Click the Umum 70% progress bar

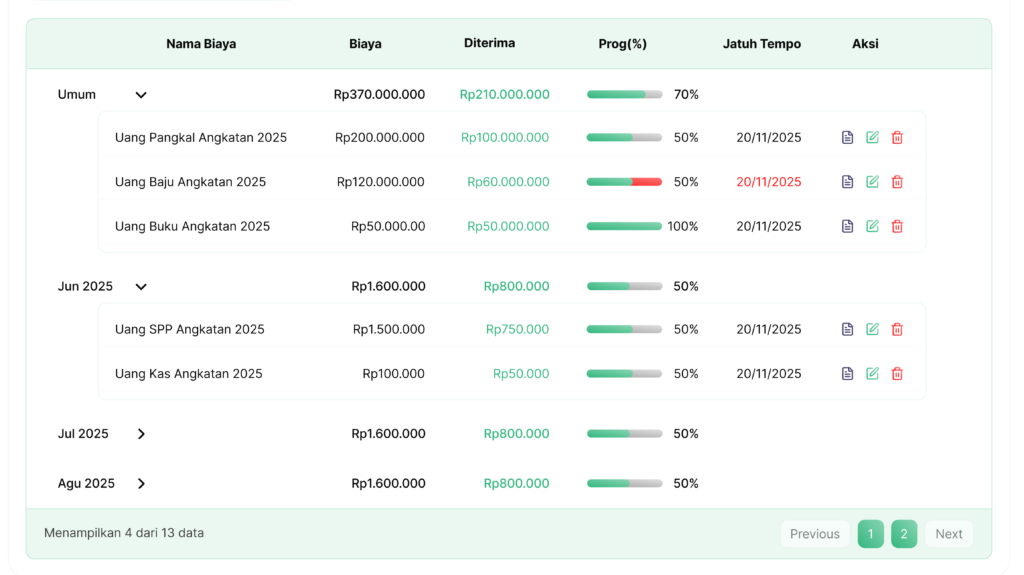(x=624, y=95)
